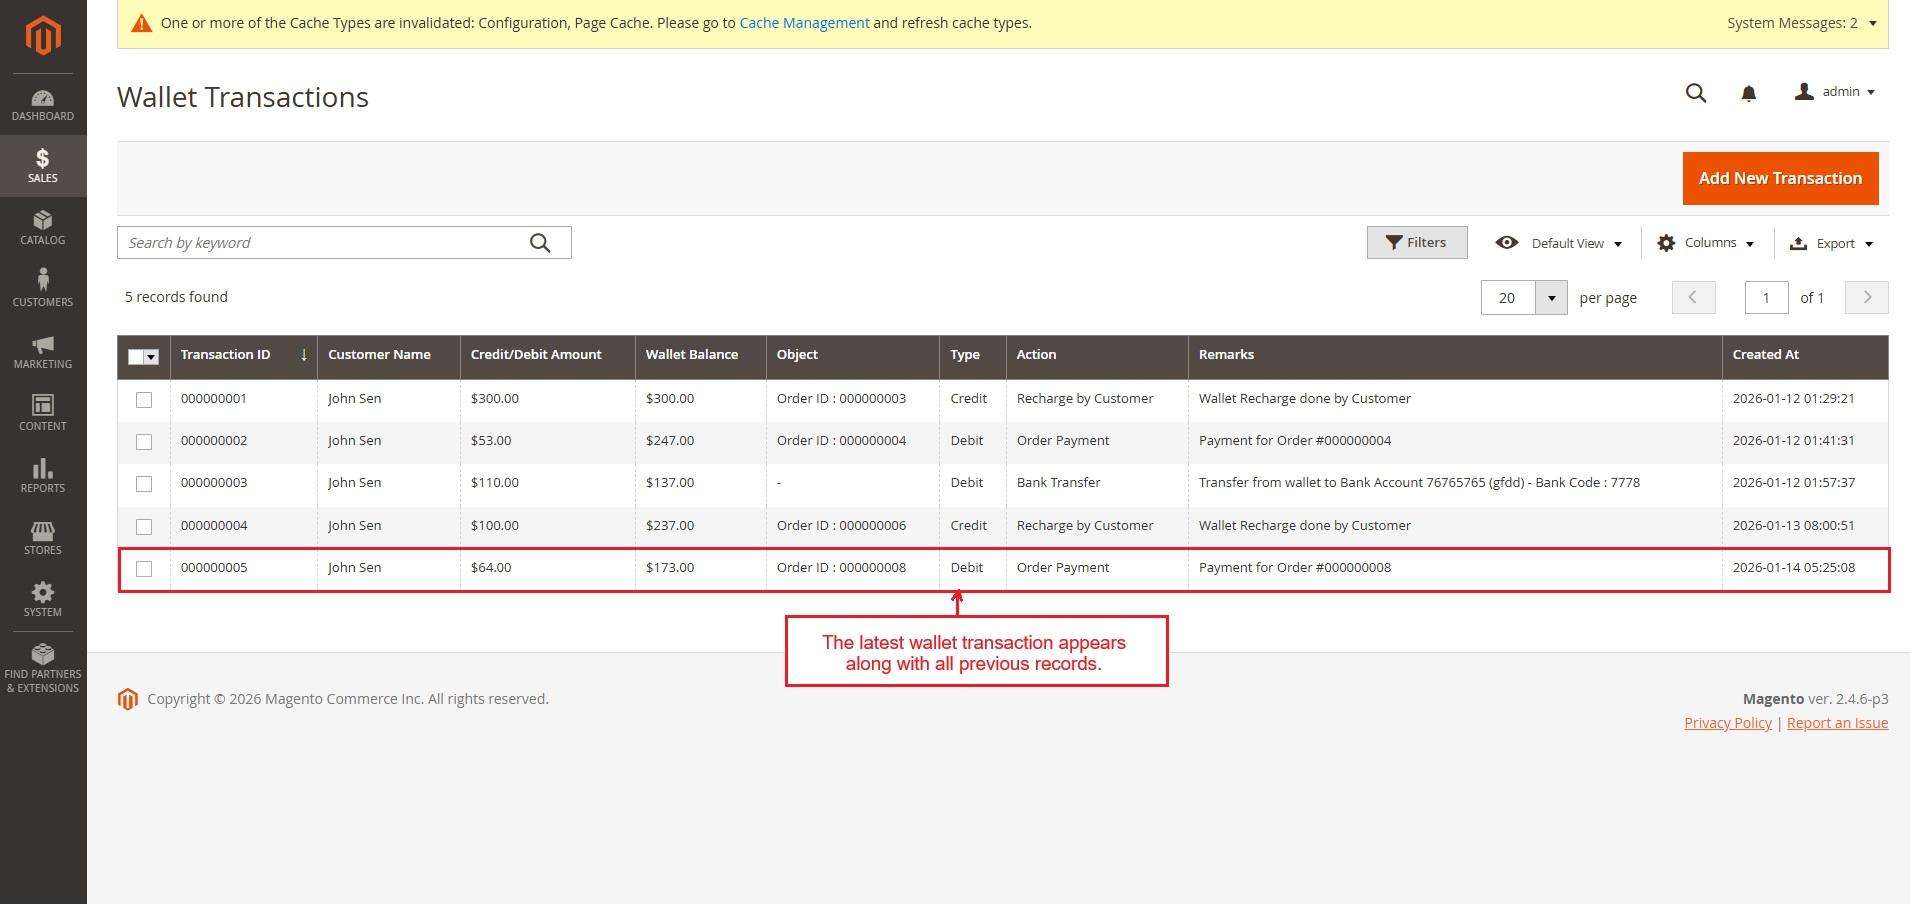Click the Search by keyword field
Image resolution: width=1910 pixels, height=904 pixels.
325,243
